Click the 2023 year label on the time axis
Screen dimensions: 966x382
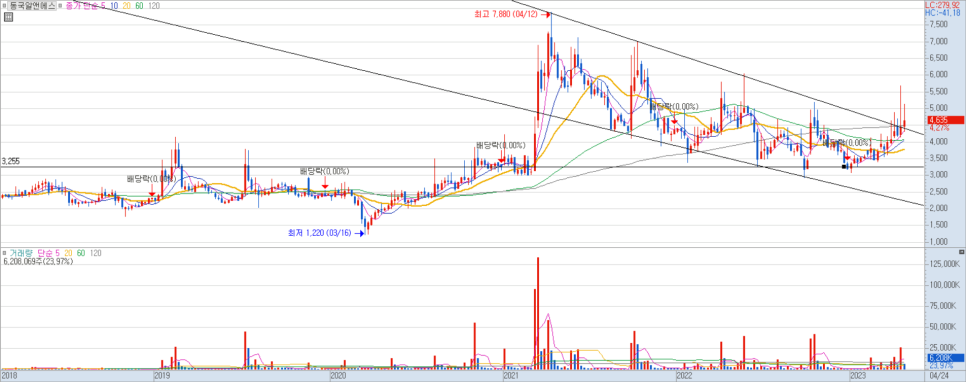click(858, 375)
